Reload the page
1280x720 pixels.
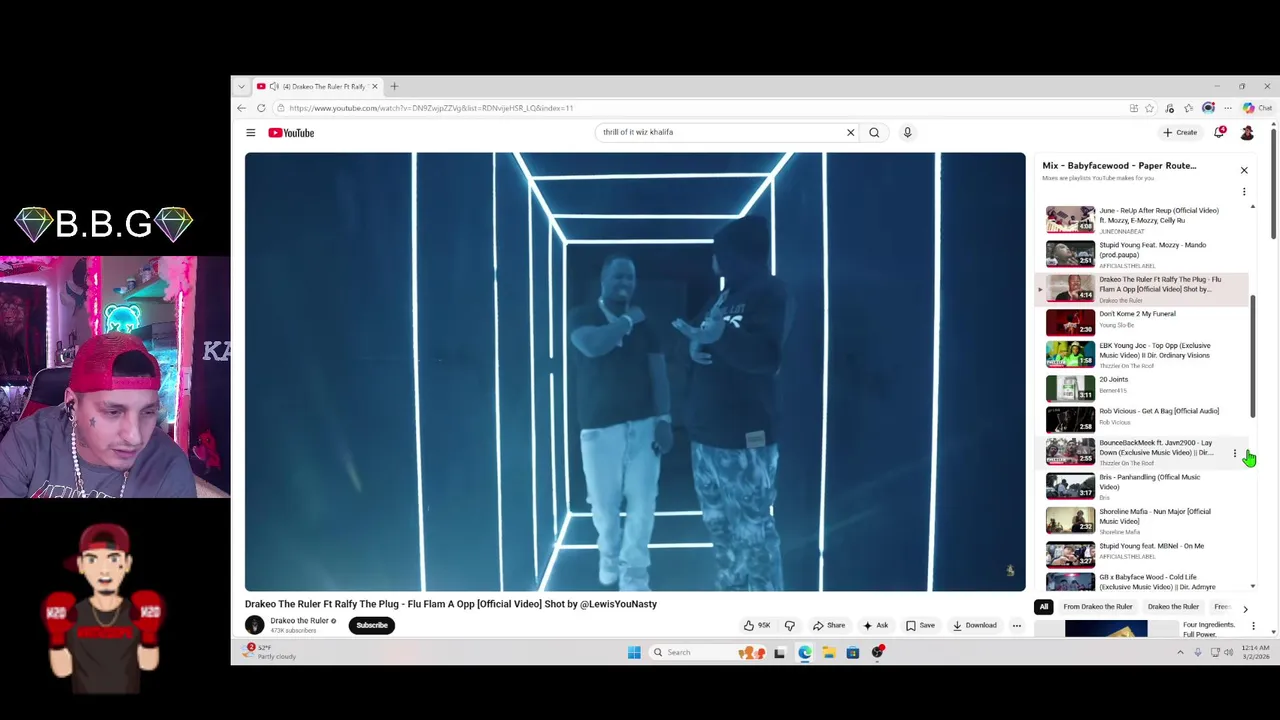point(261,108)
